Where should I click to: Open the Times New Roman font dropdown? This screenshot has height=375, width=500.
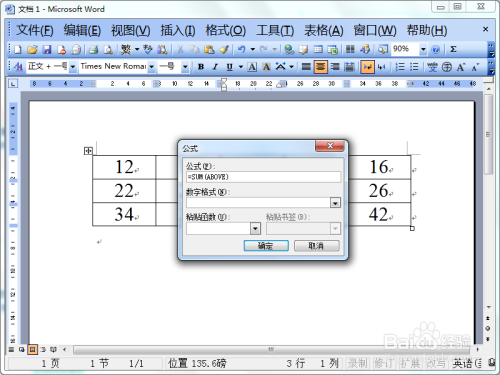point(151,67)
